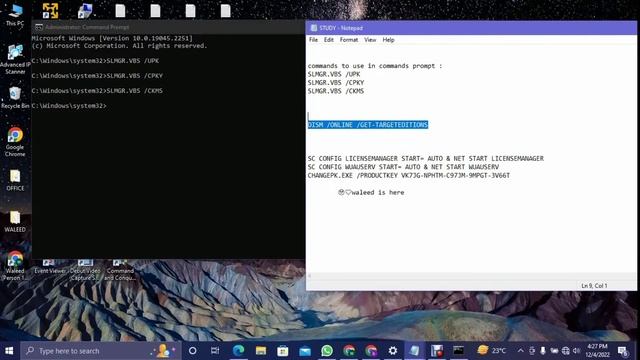Screen dimensions: 640x360
Task: Click the 'waleed is here' text in Notepad
Action: pos(378,192)
